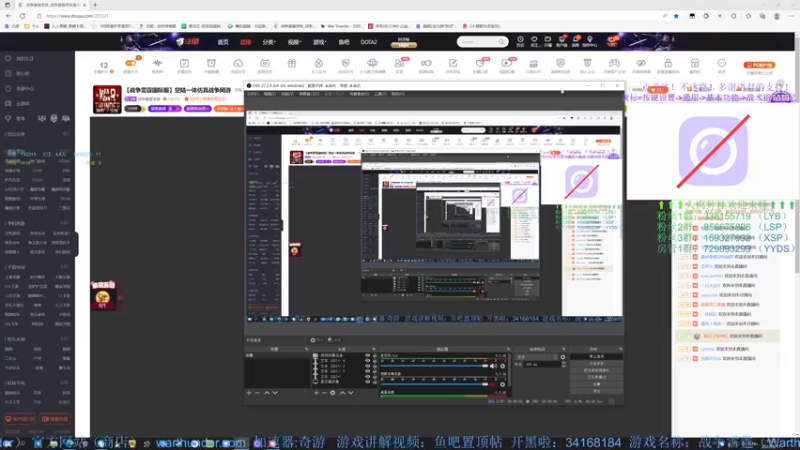Click the alarm clock reminder icon

coord(211,63)
